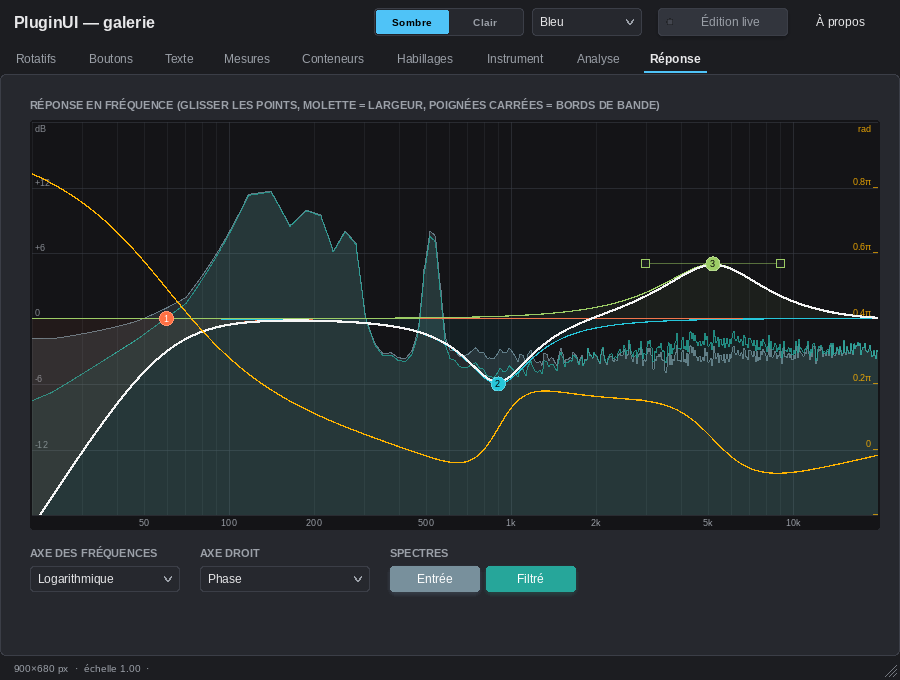
Task: Click the 'AXE DROIT' label
Action: tap(230, 553)
